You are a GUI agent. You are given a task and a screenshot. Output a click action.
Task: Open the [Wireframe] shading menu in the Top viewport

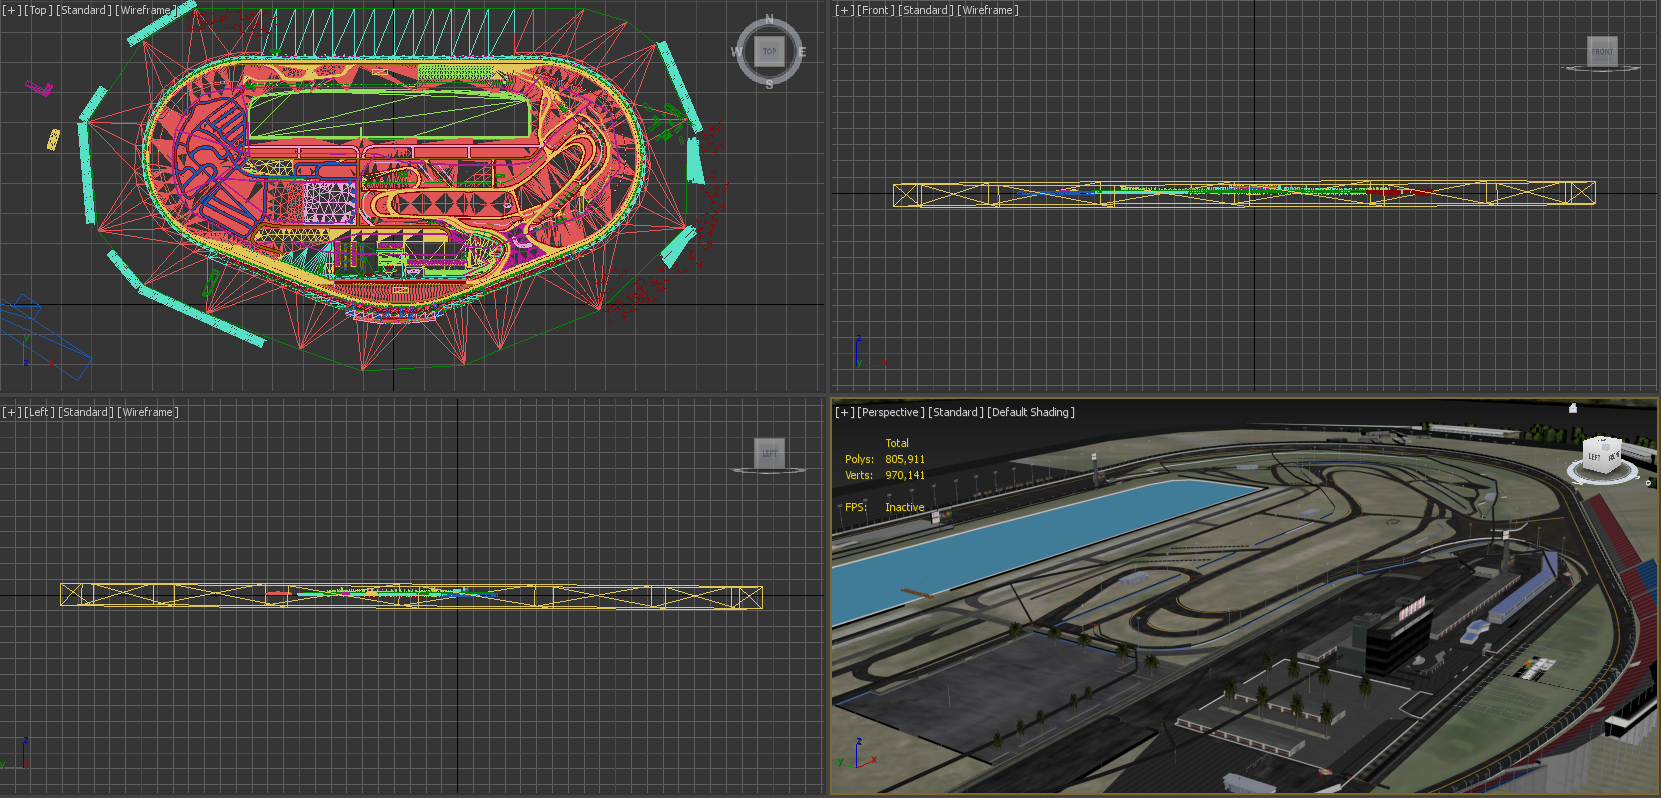click(146, 10)
